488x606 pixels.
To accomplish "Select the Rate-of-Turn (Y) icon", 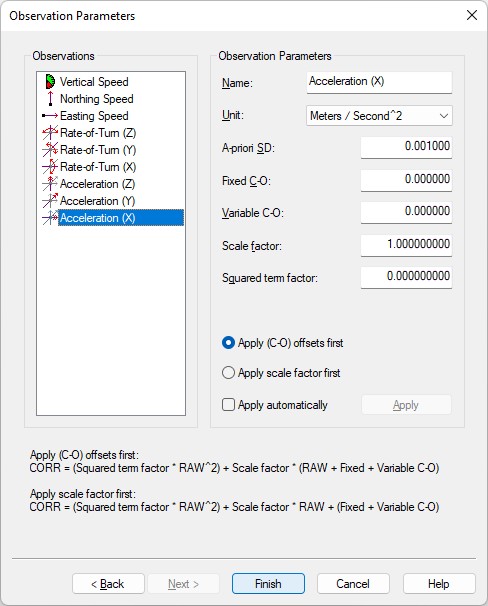I will pyautogui.click(x=50, y=150).
